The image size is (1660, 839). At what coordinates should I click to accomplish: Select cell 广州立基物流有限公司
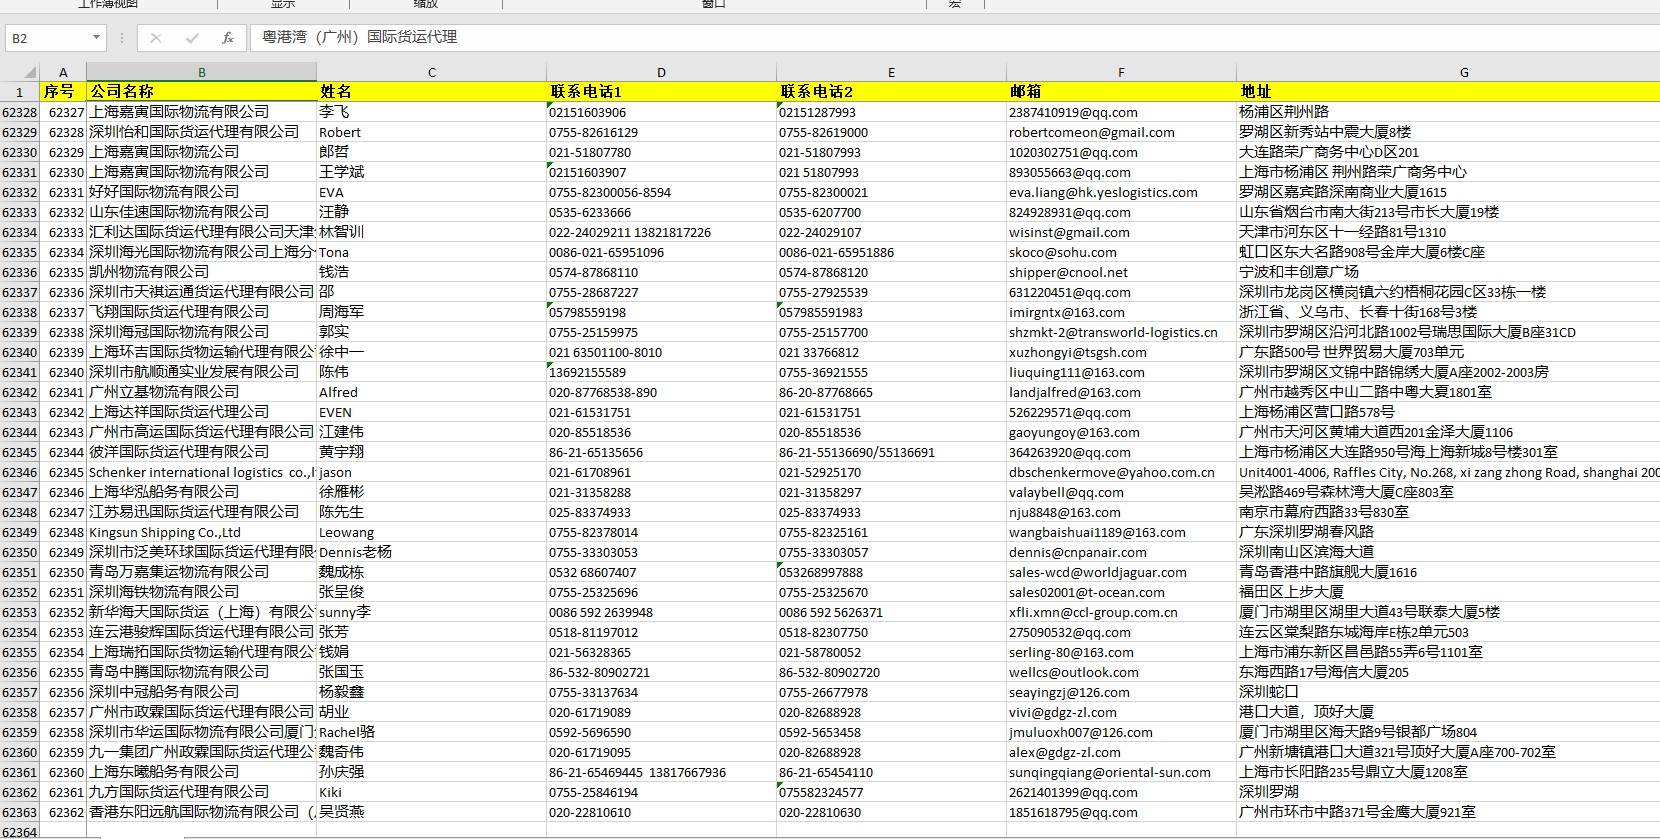[201, 392]
